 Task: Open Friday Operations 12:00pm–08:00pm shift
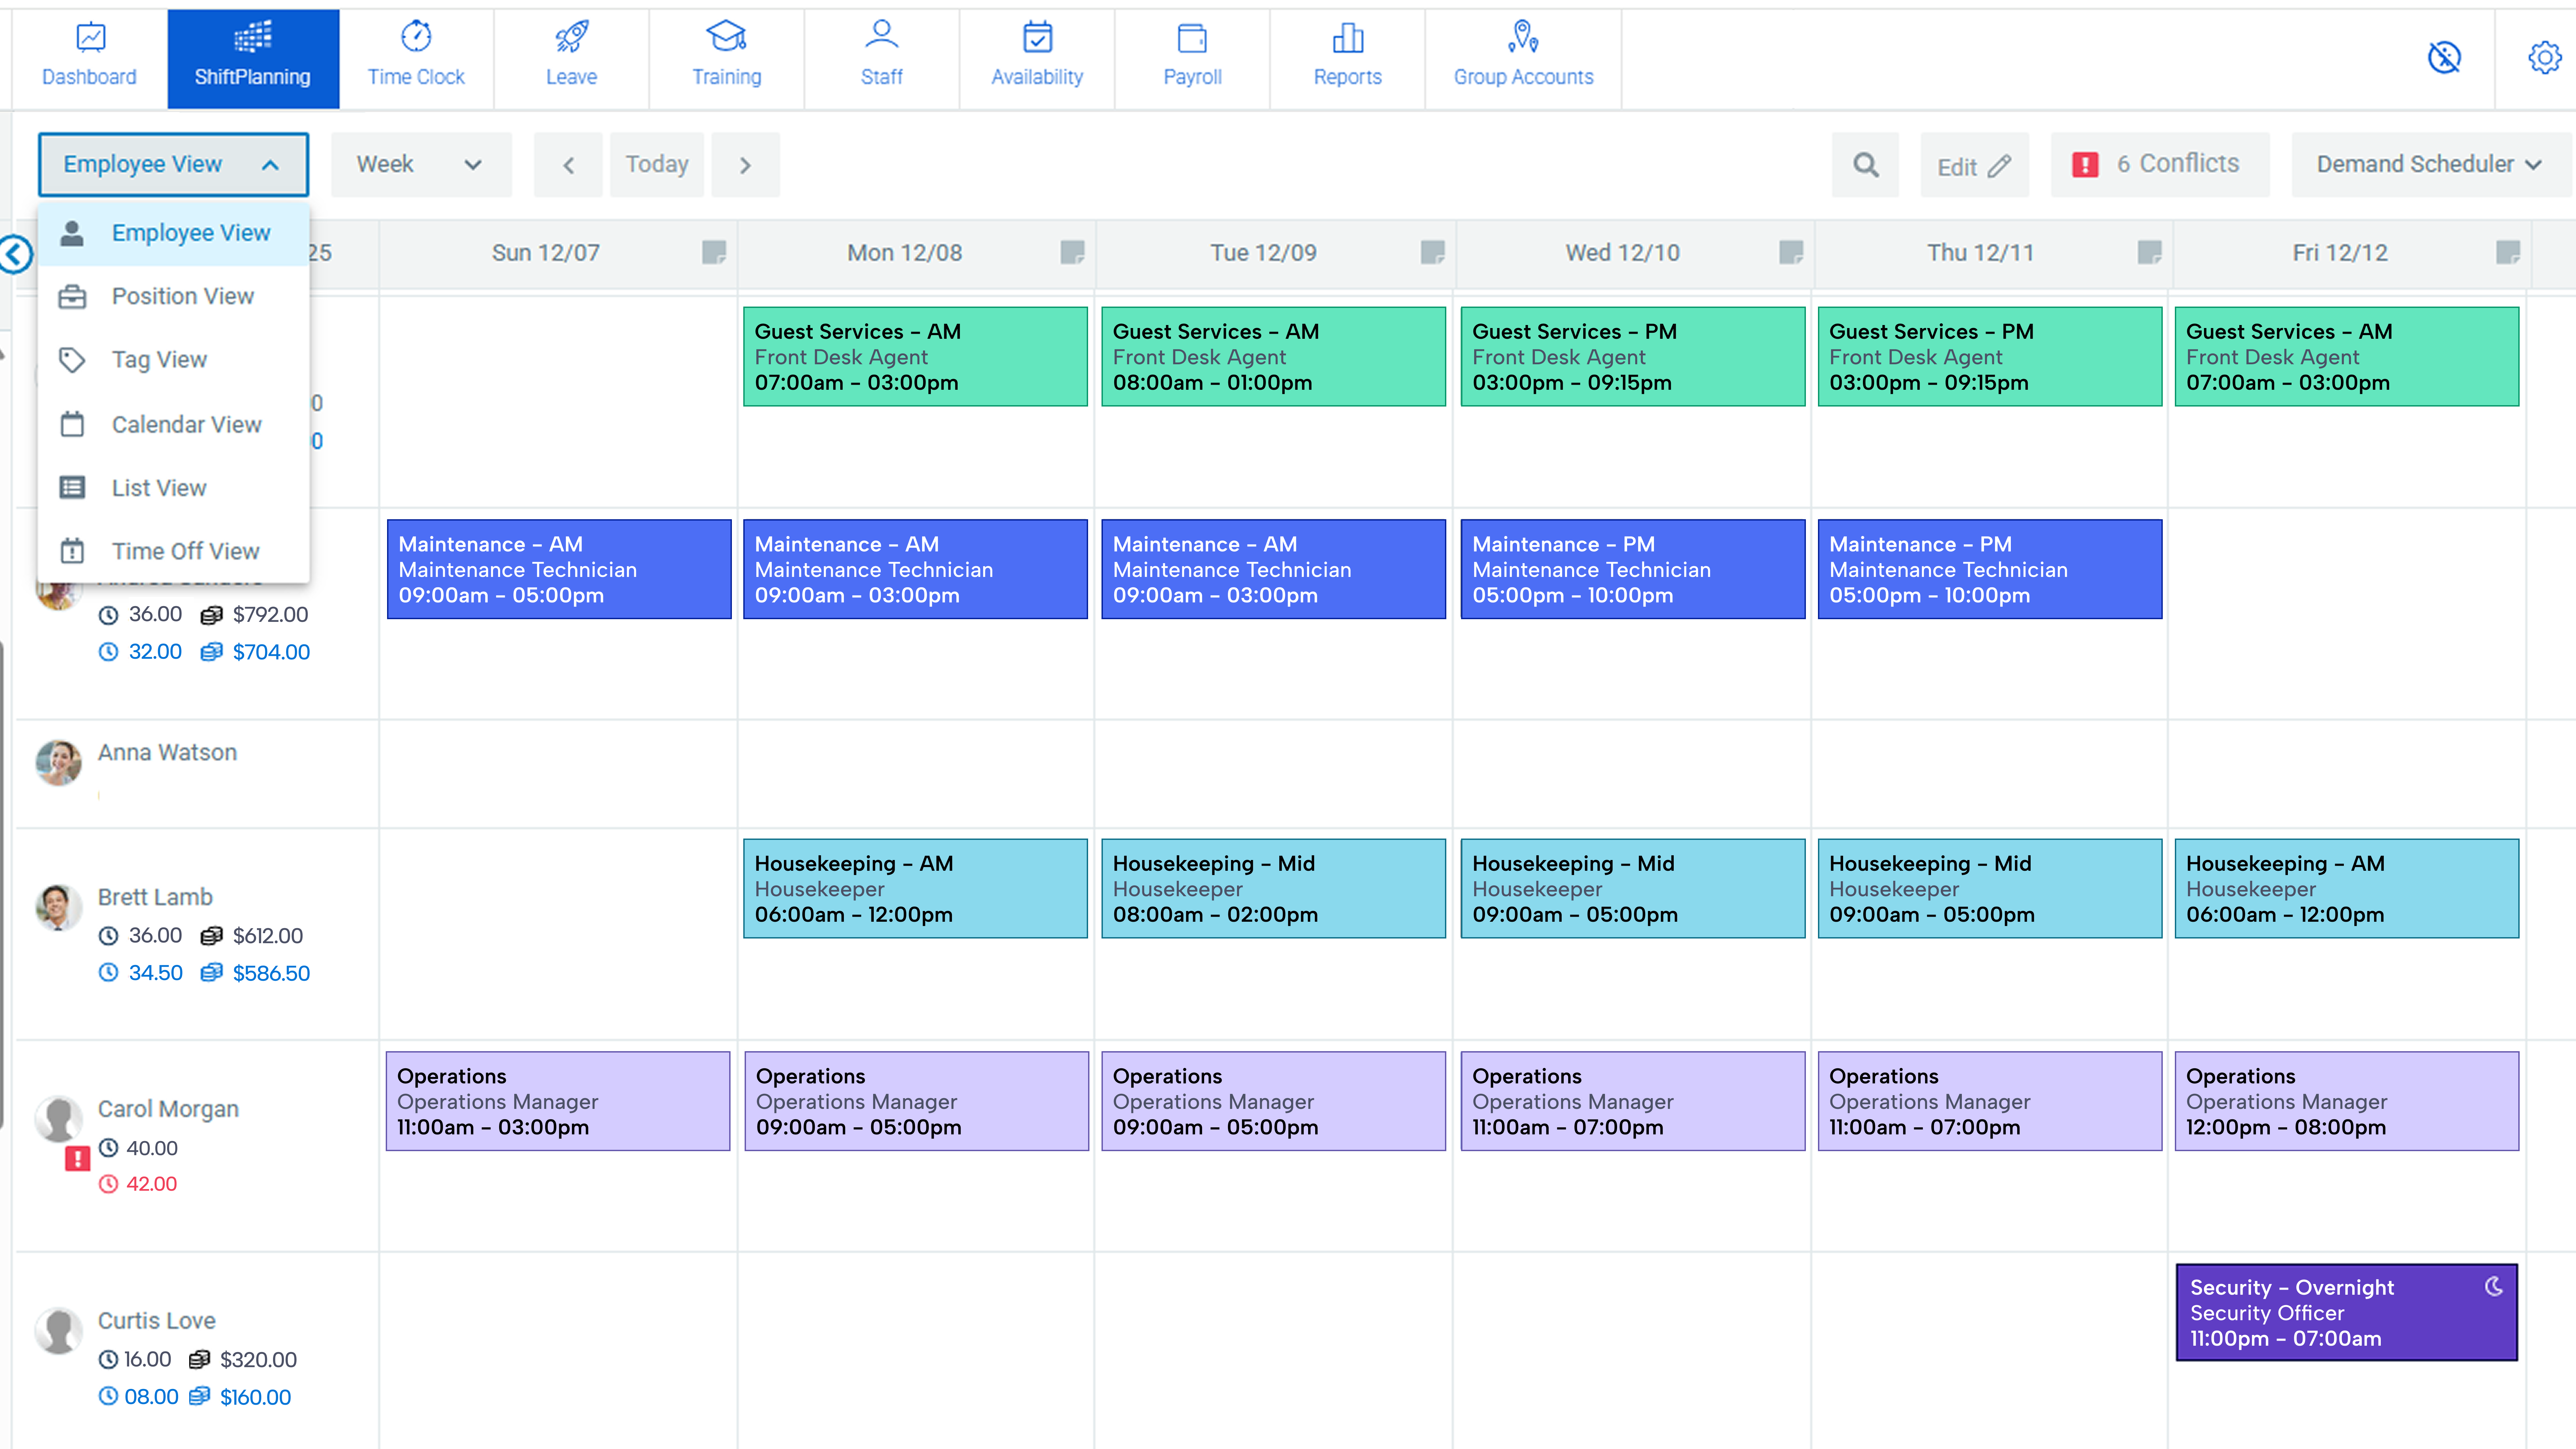pyautogui.click(x=2347, y=1101)
